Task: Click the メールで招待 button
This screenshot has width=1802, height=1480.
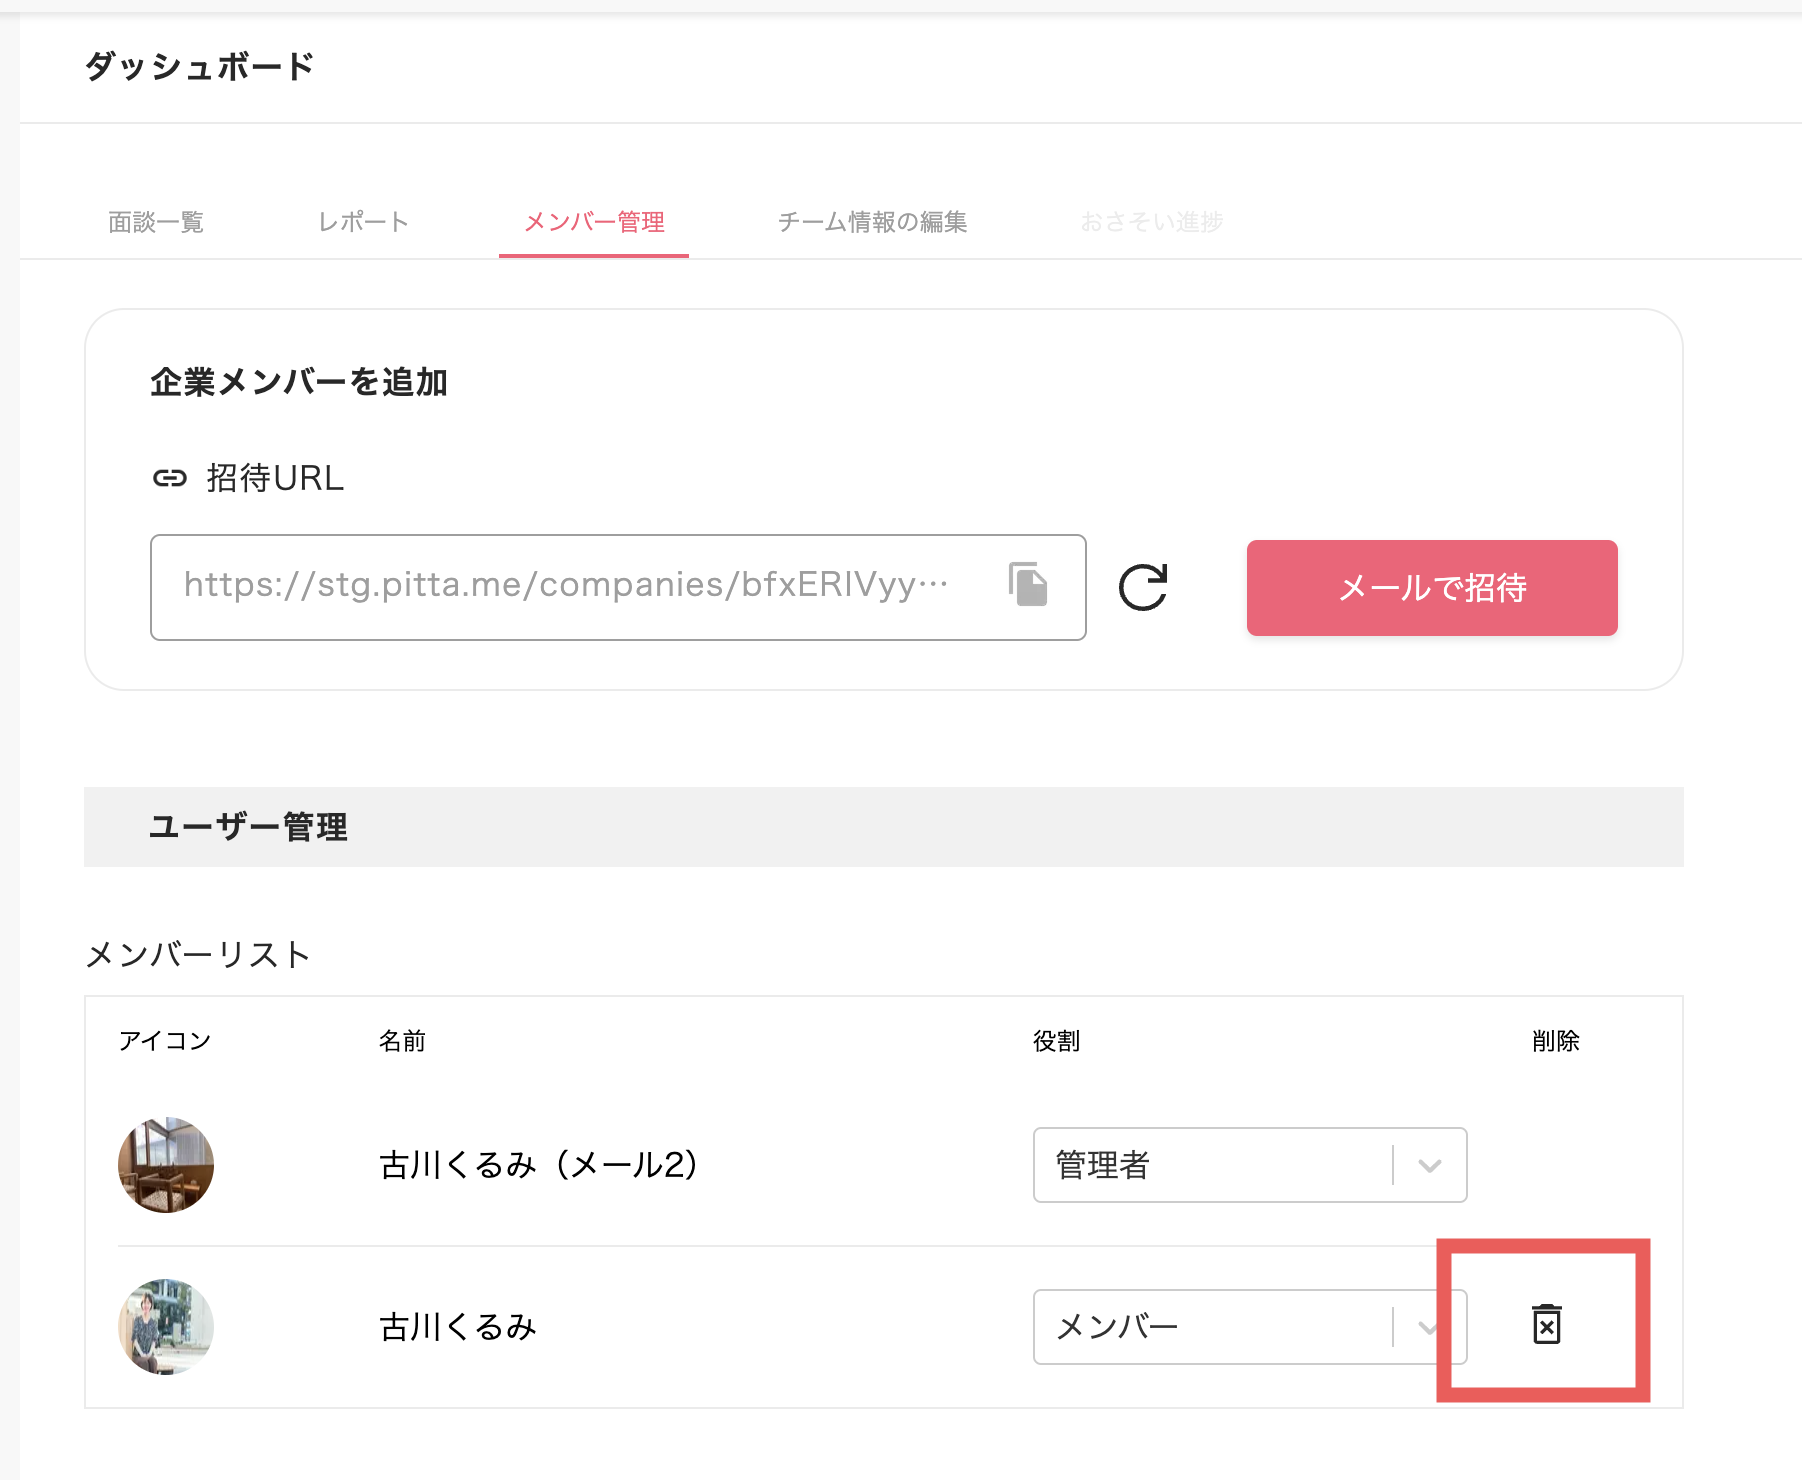Action: (1432, 588)
